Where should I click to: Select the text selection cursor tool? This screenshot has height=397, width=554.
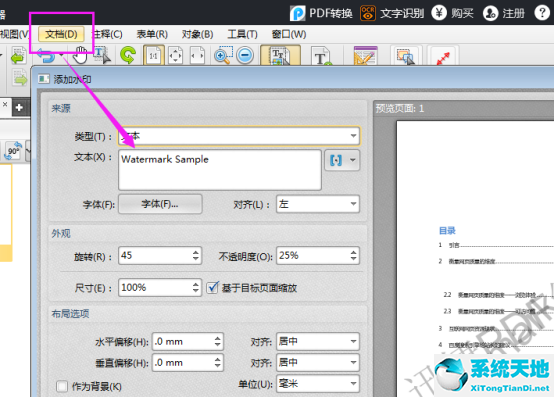[x=102, y=55]
